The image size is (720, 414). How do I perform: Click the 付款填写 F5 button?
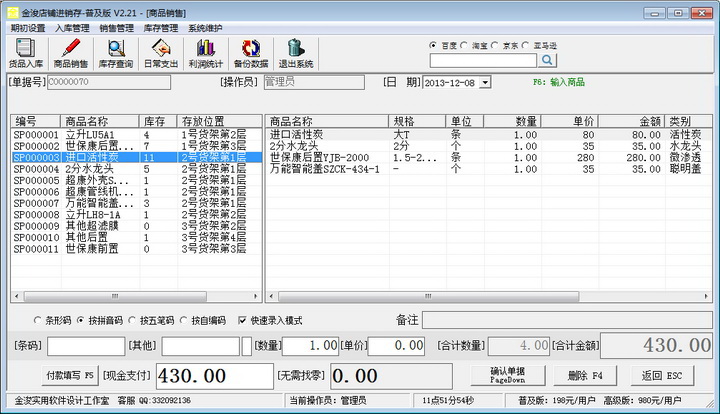70,375
